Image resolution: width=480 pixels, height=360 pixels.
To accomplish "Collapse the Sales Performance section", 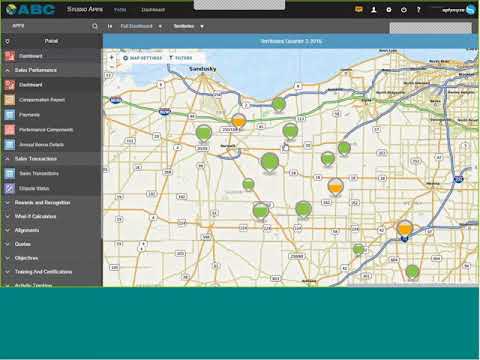I will click(7, 70).
